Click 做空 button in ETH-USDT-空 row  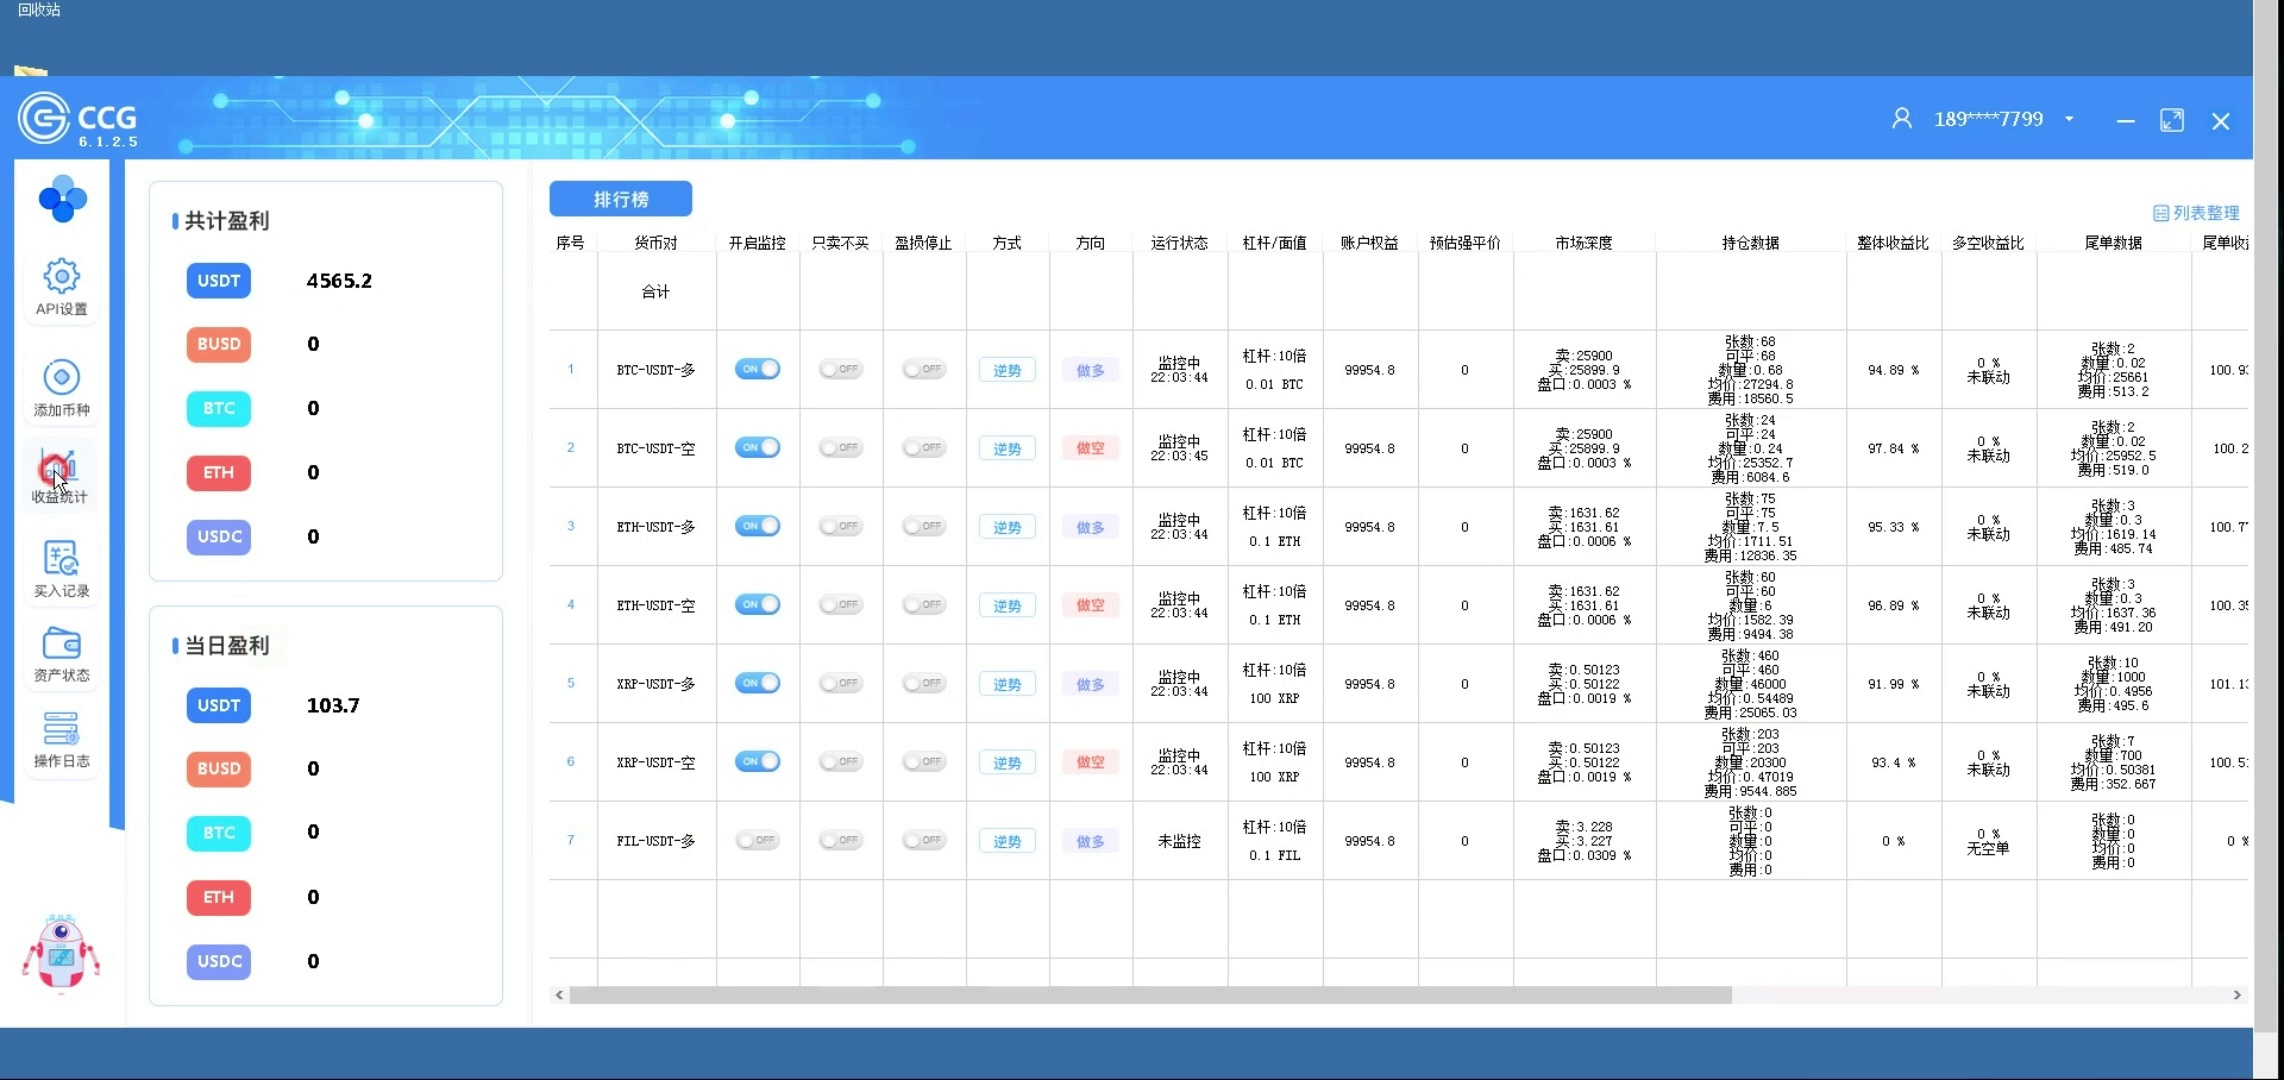(1090, 606)
